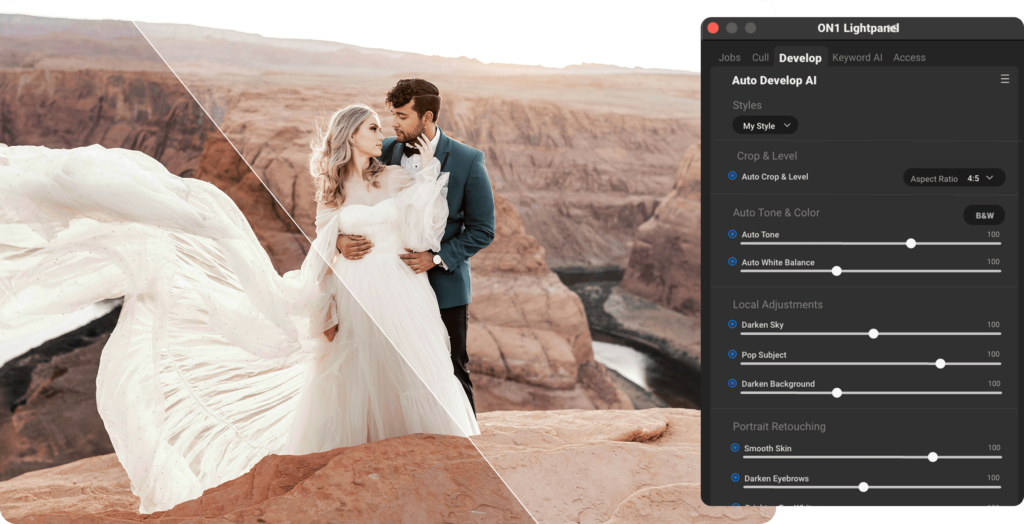
Task: Click the Auto Tone slider handle
Action: pyautogui.click(x=910, y=243)
